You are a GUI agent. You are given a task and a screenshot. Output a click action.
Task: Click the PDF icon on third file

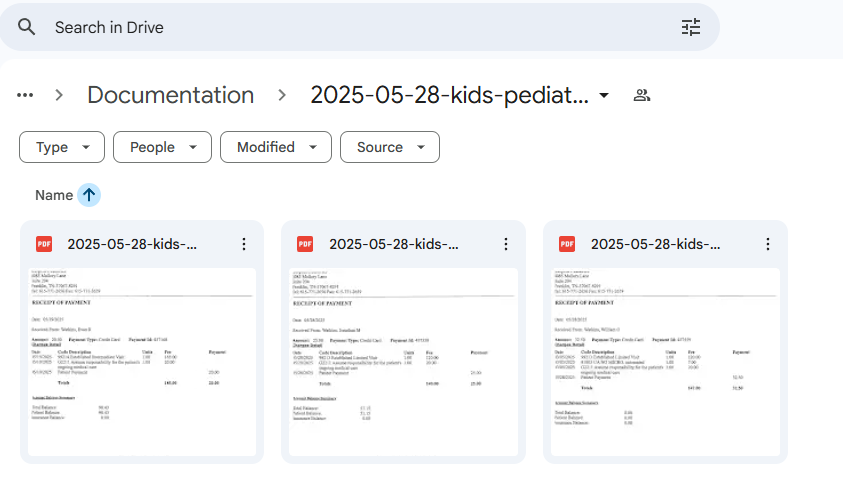pyautogui.click(x=567, y=244)
